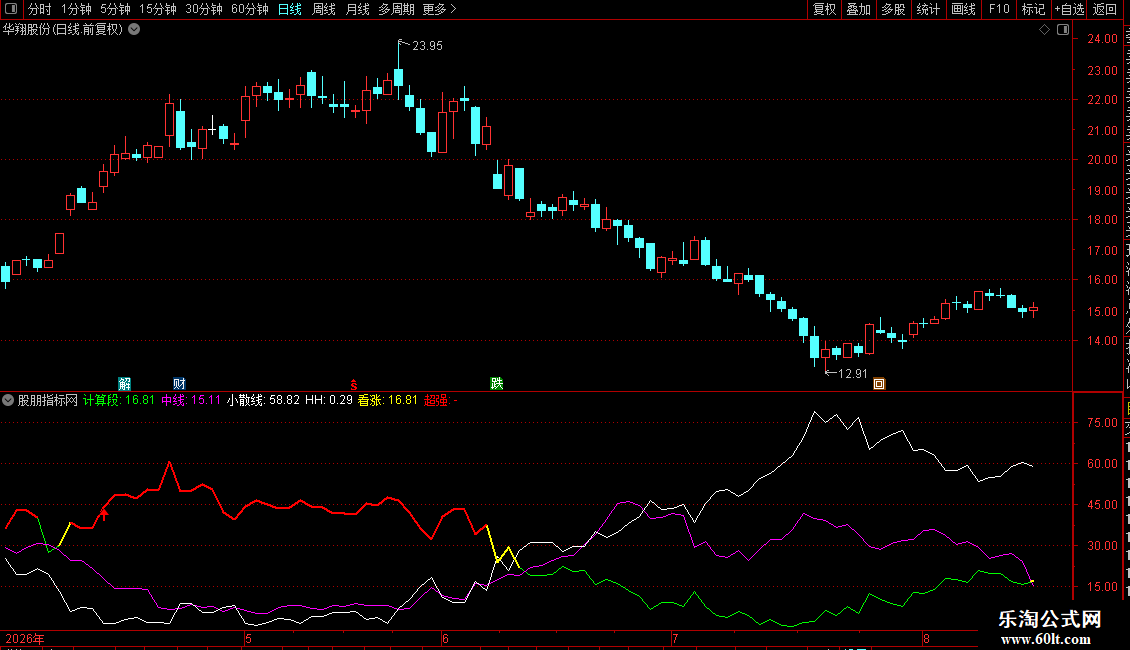Viewport: 1130px width, 650px height.
Task: Click the panel layout icon at top-left
Action: click(x=11, y=9)
